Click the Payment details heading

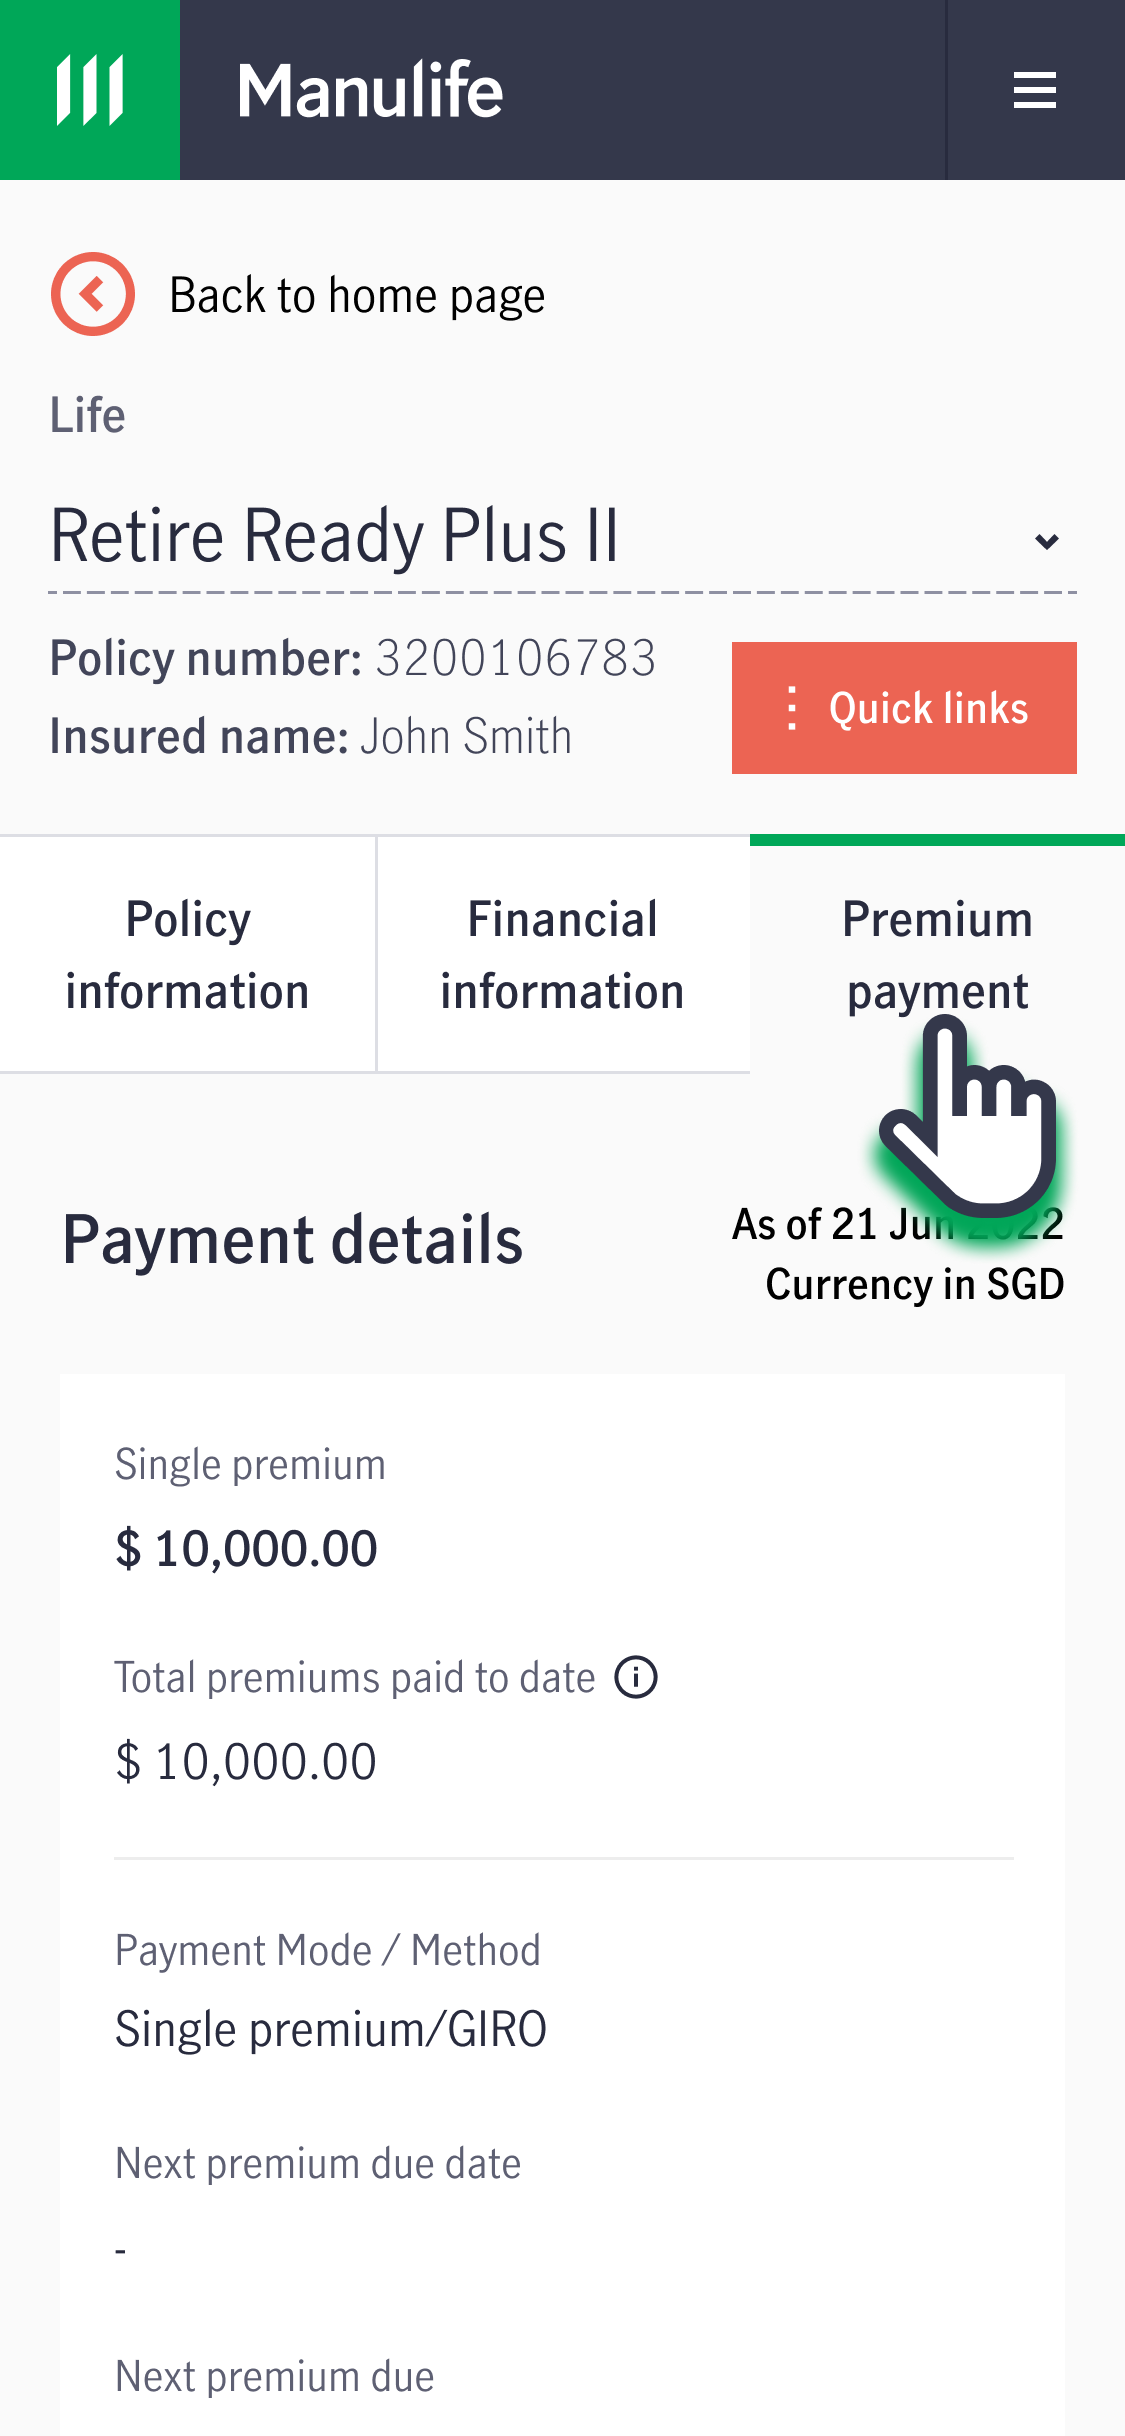click(x=293, y=1240)
